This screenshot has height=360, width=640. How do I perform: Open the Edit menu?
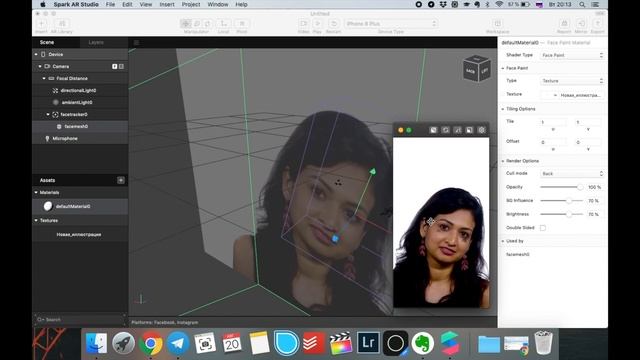(127, 4)
